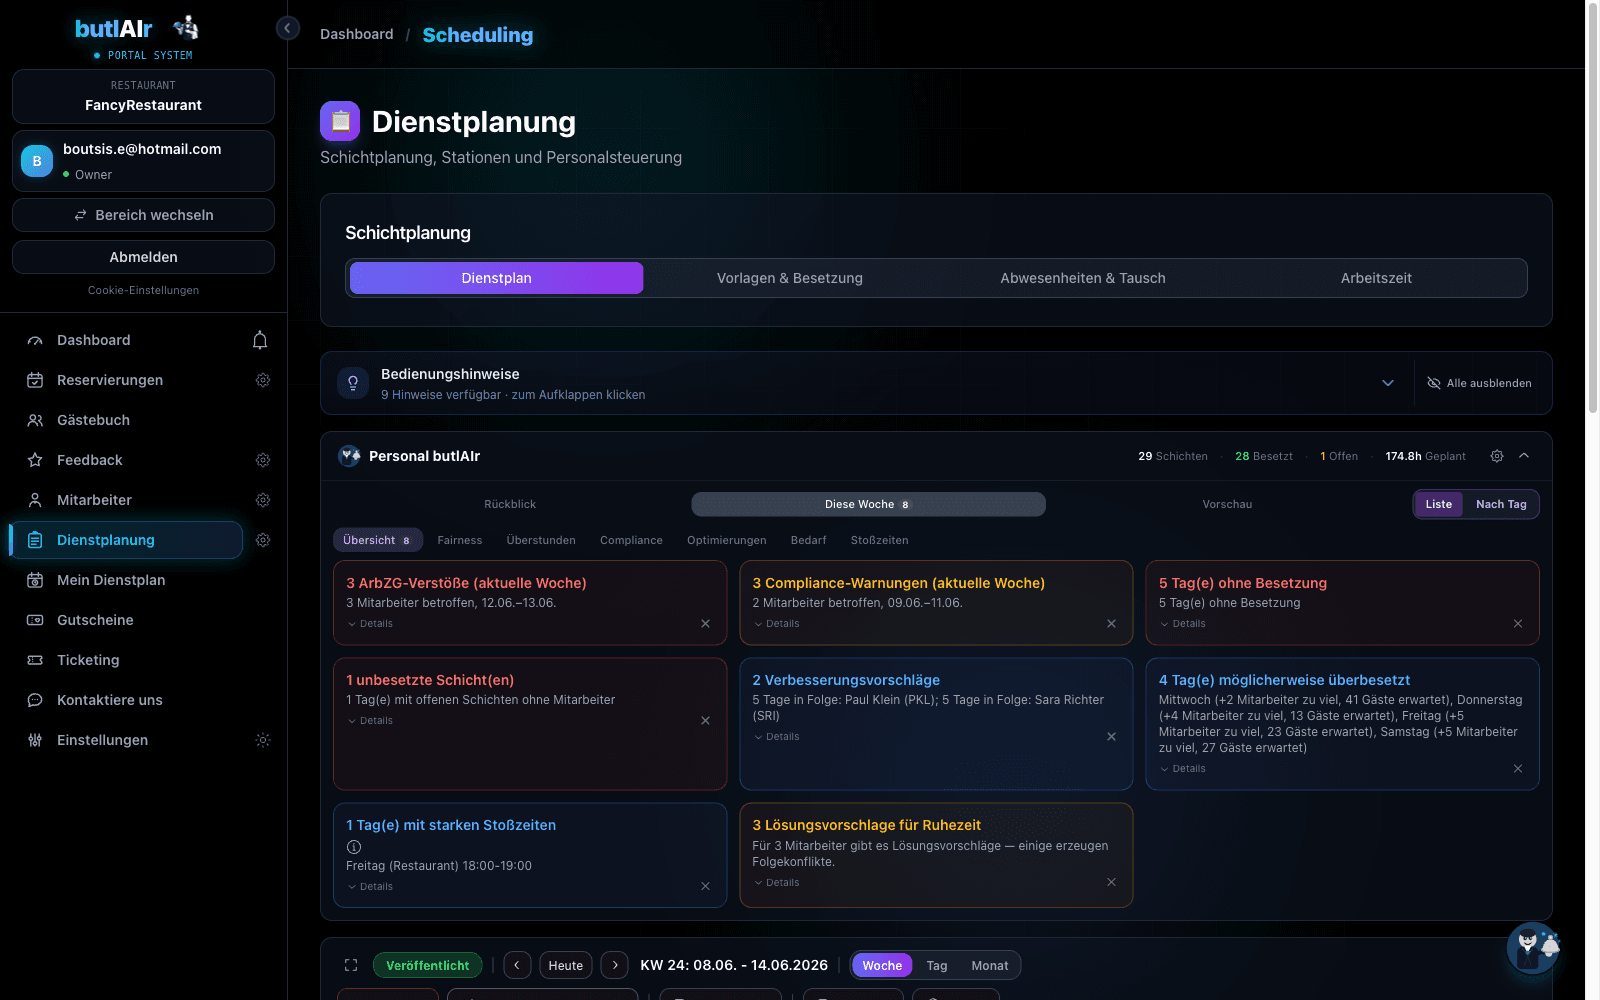Viewport: 1600px width, 1000px height.
Task: Go to the previous week arrow
Action: [x=517, y=965]
